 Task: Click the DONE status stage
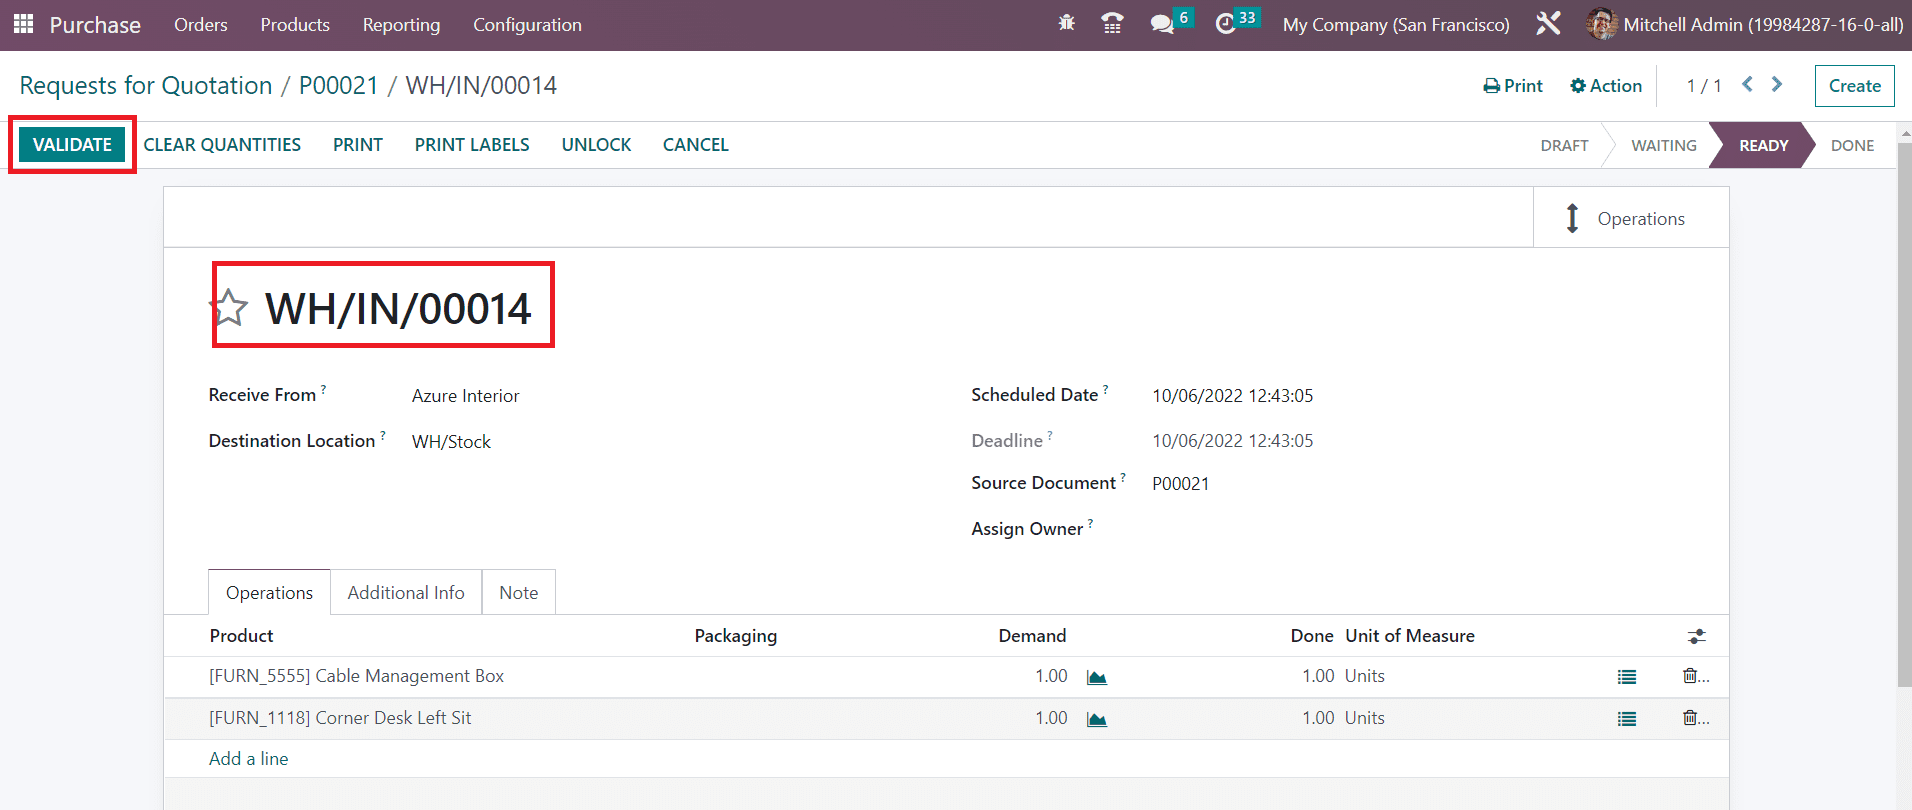1852,146
